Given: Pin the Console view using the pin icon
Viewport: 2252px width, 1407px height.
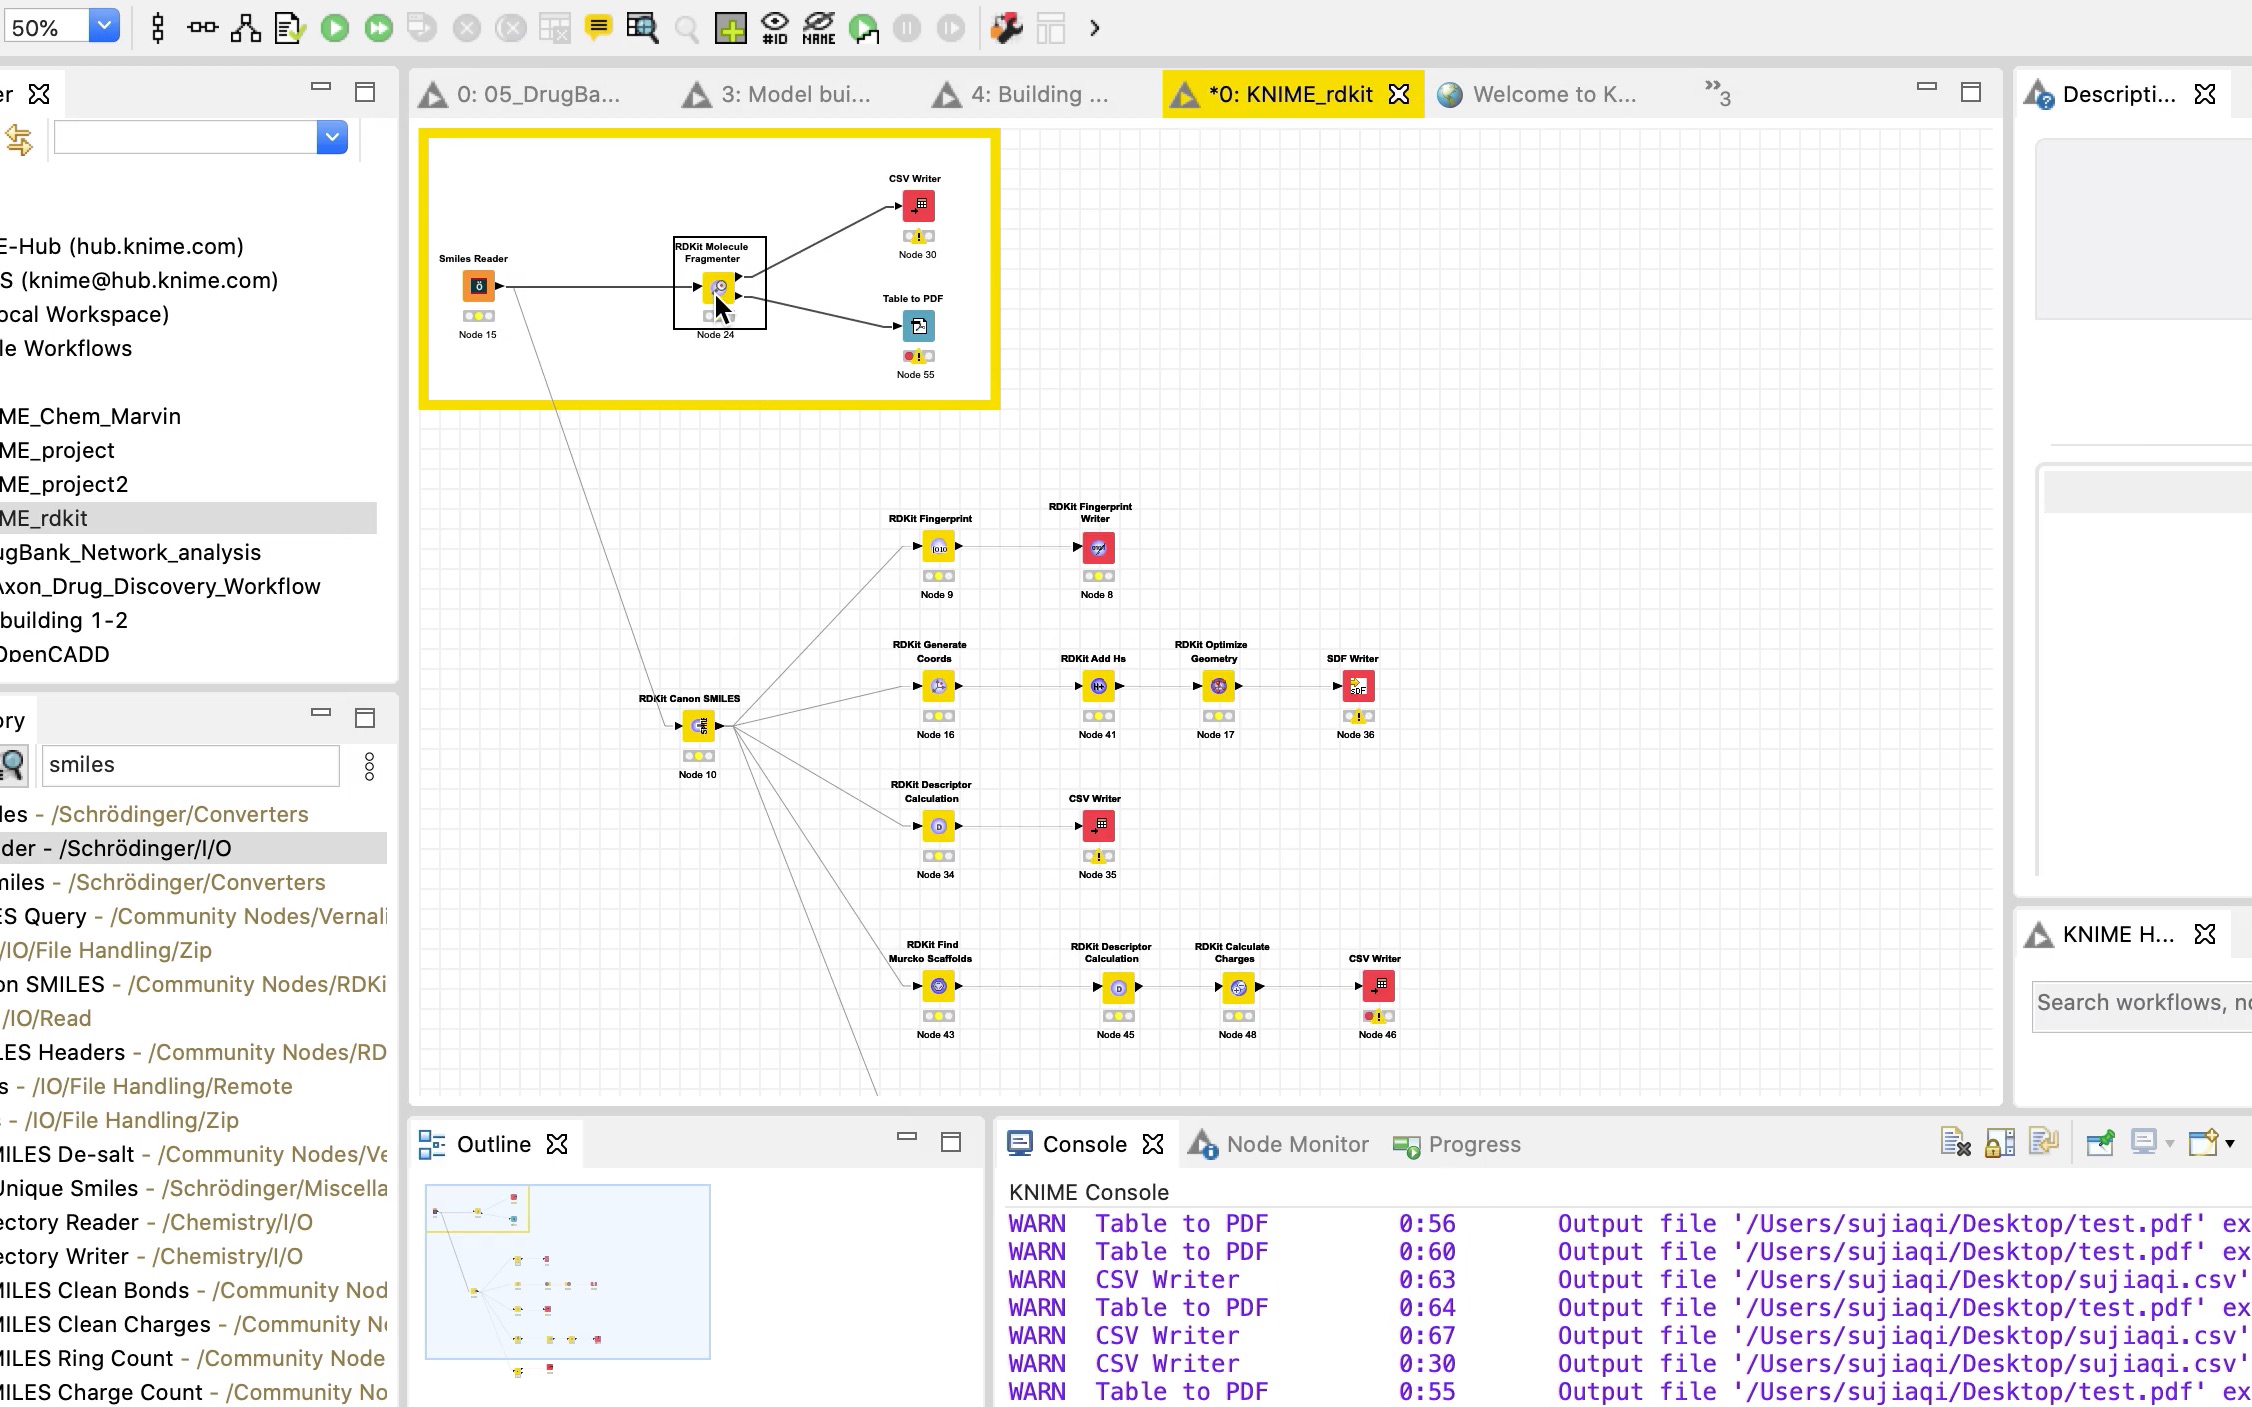Looking at the screenshot, I should coord(2099,1143).
